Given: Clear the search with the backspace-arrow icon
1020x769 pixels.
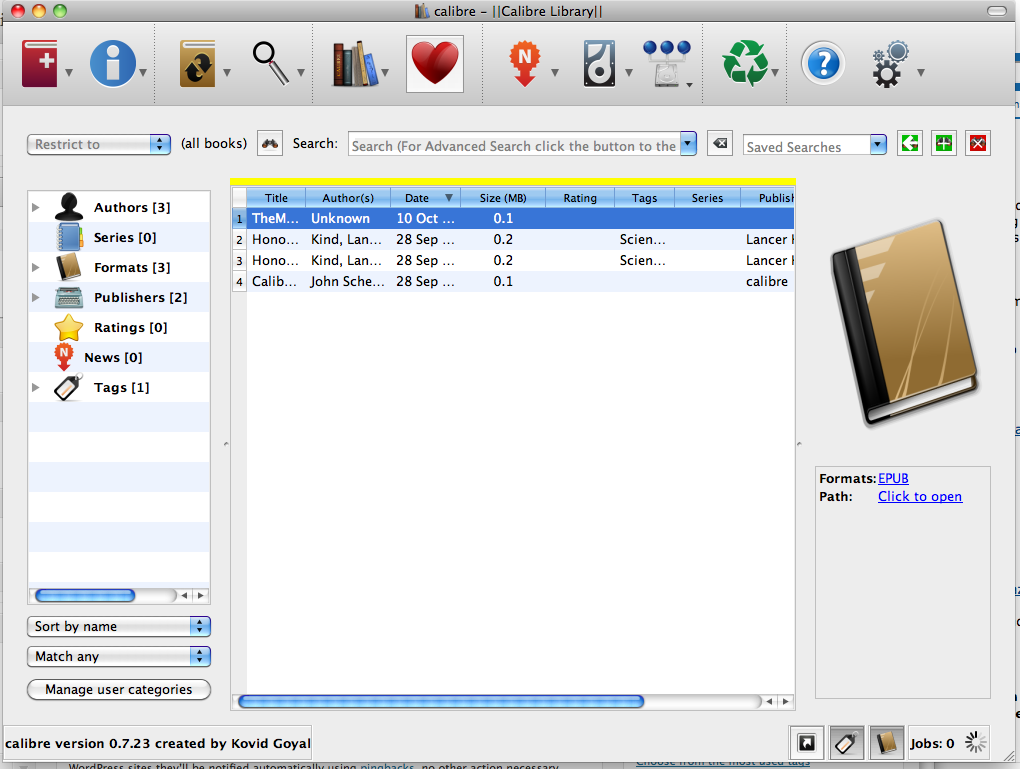Looking at the screenshot, I should (720, 143).
